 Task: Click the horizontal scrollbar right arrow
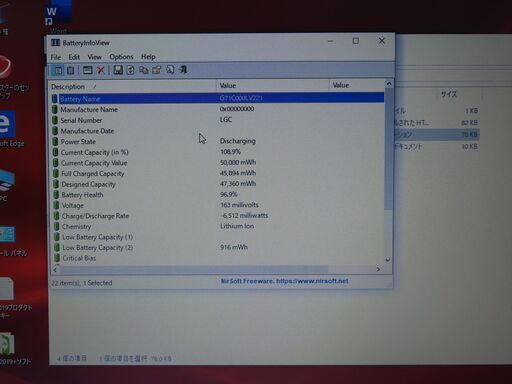coord(378,269)
